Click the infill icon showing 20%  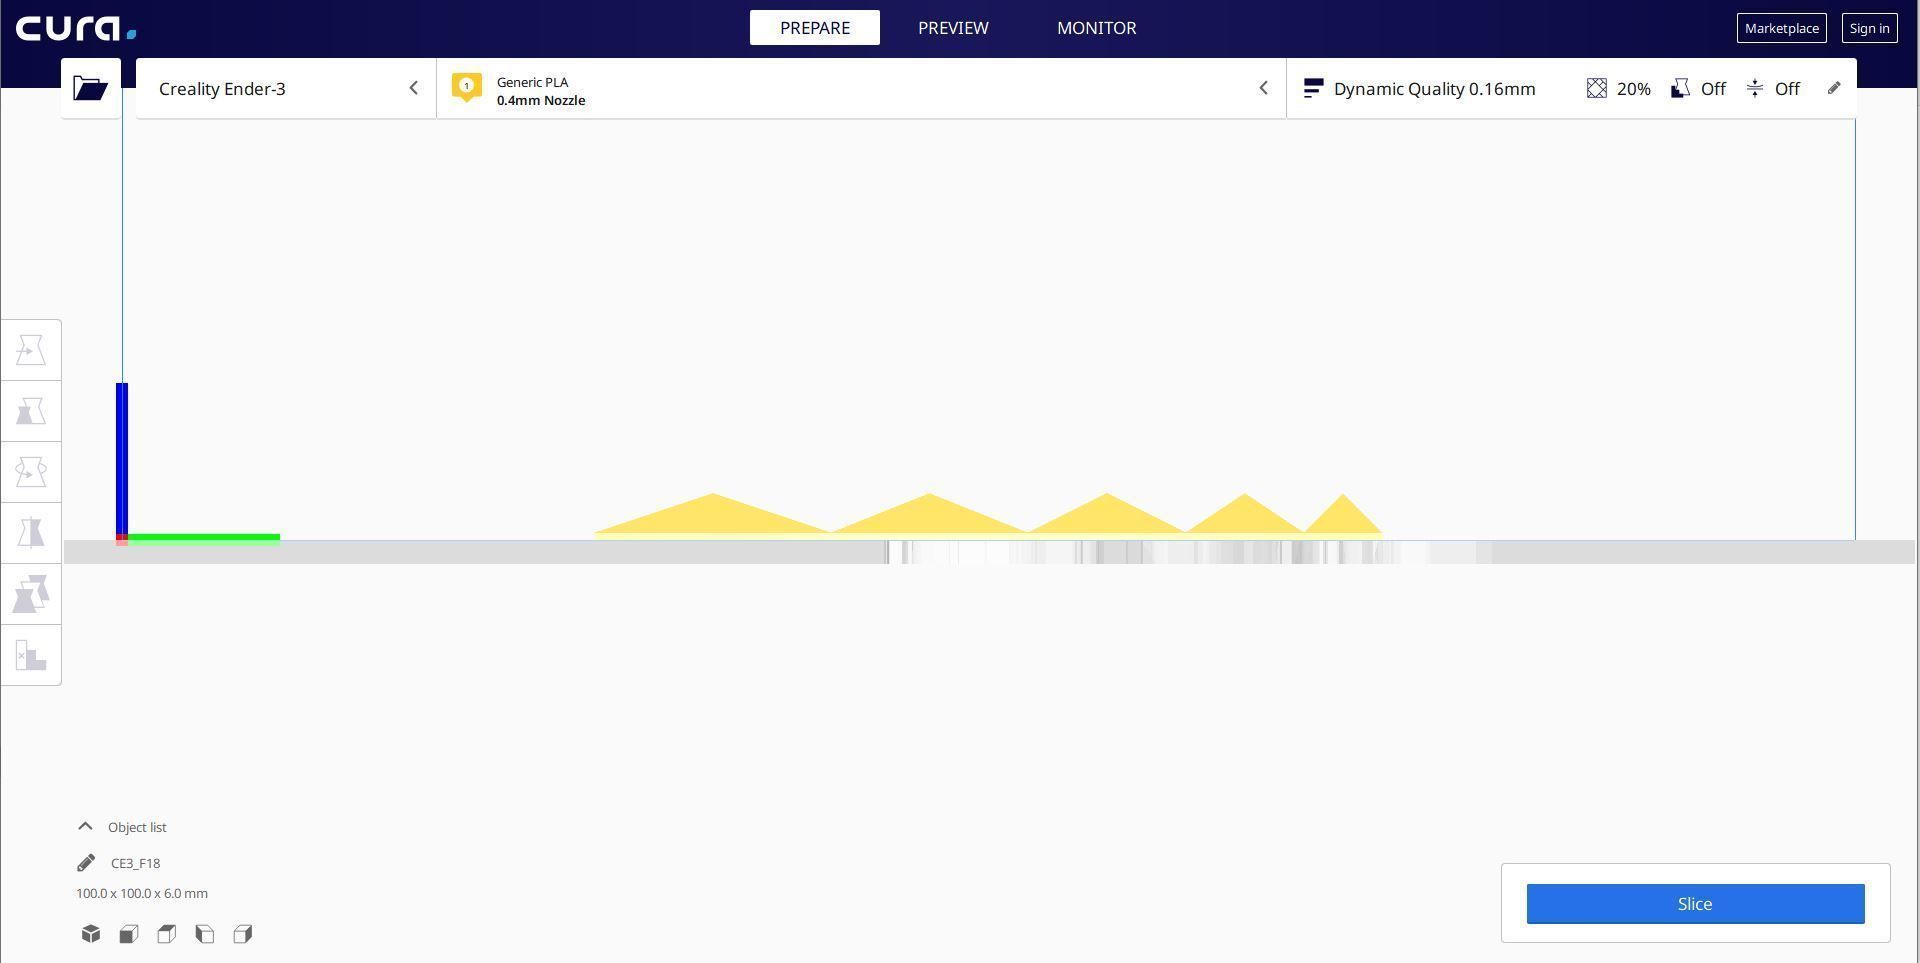point(1597,89)
